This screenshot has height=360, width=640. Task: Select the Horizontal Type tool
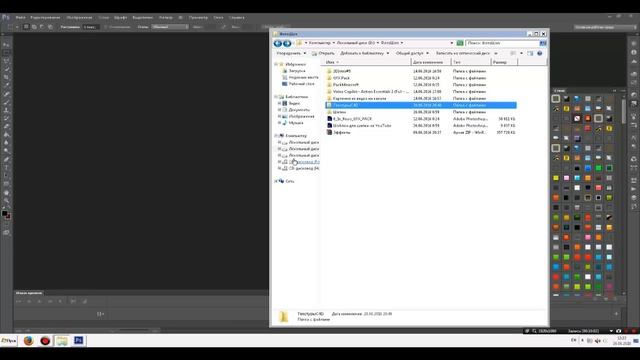click(7, 168)
